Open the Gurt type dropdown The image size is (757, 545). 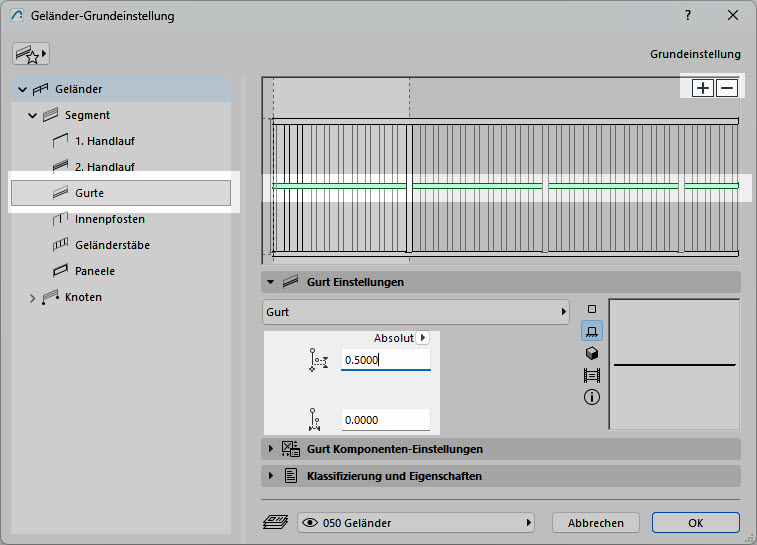coord(415,312)
